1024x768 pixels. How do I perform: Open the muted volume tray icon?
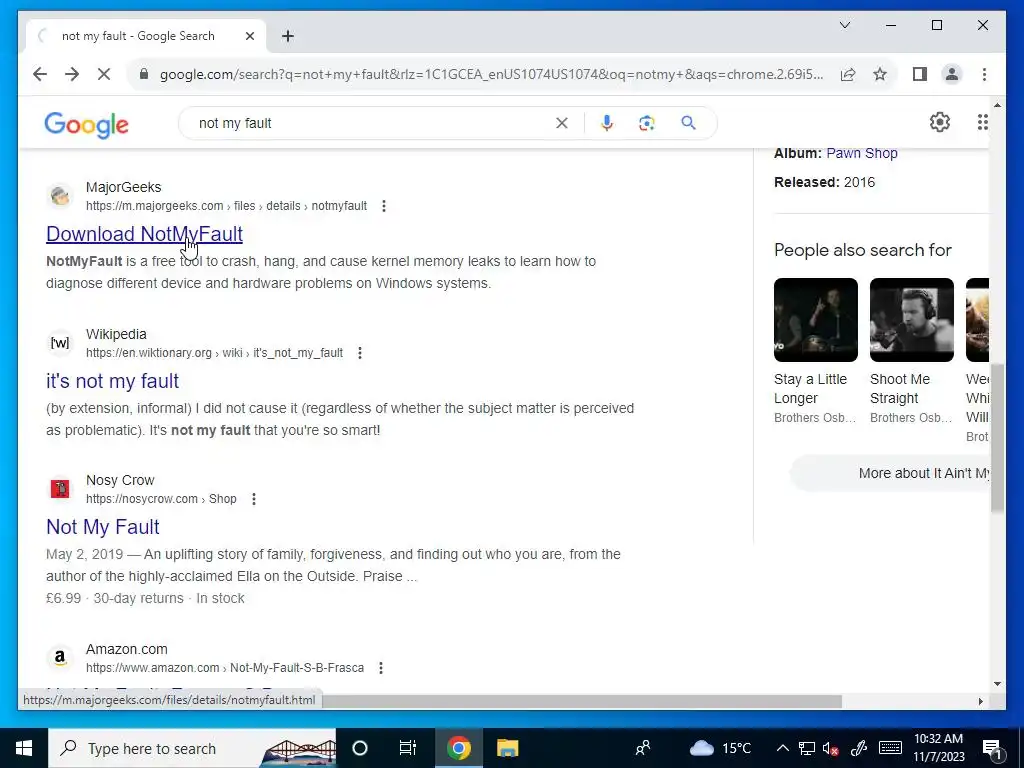point(830,748)
